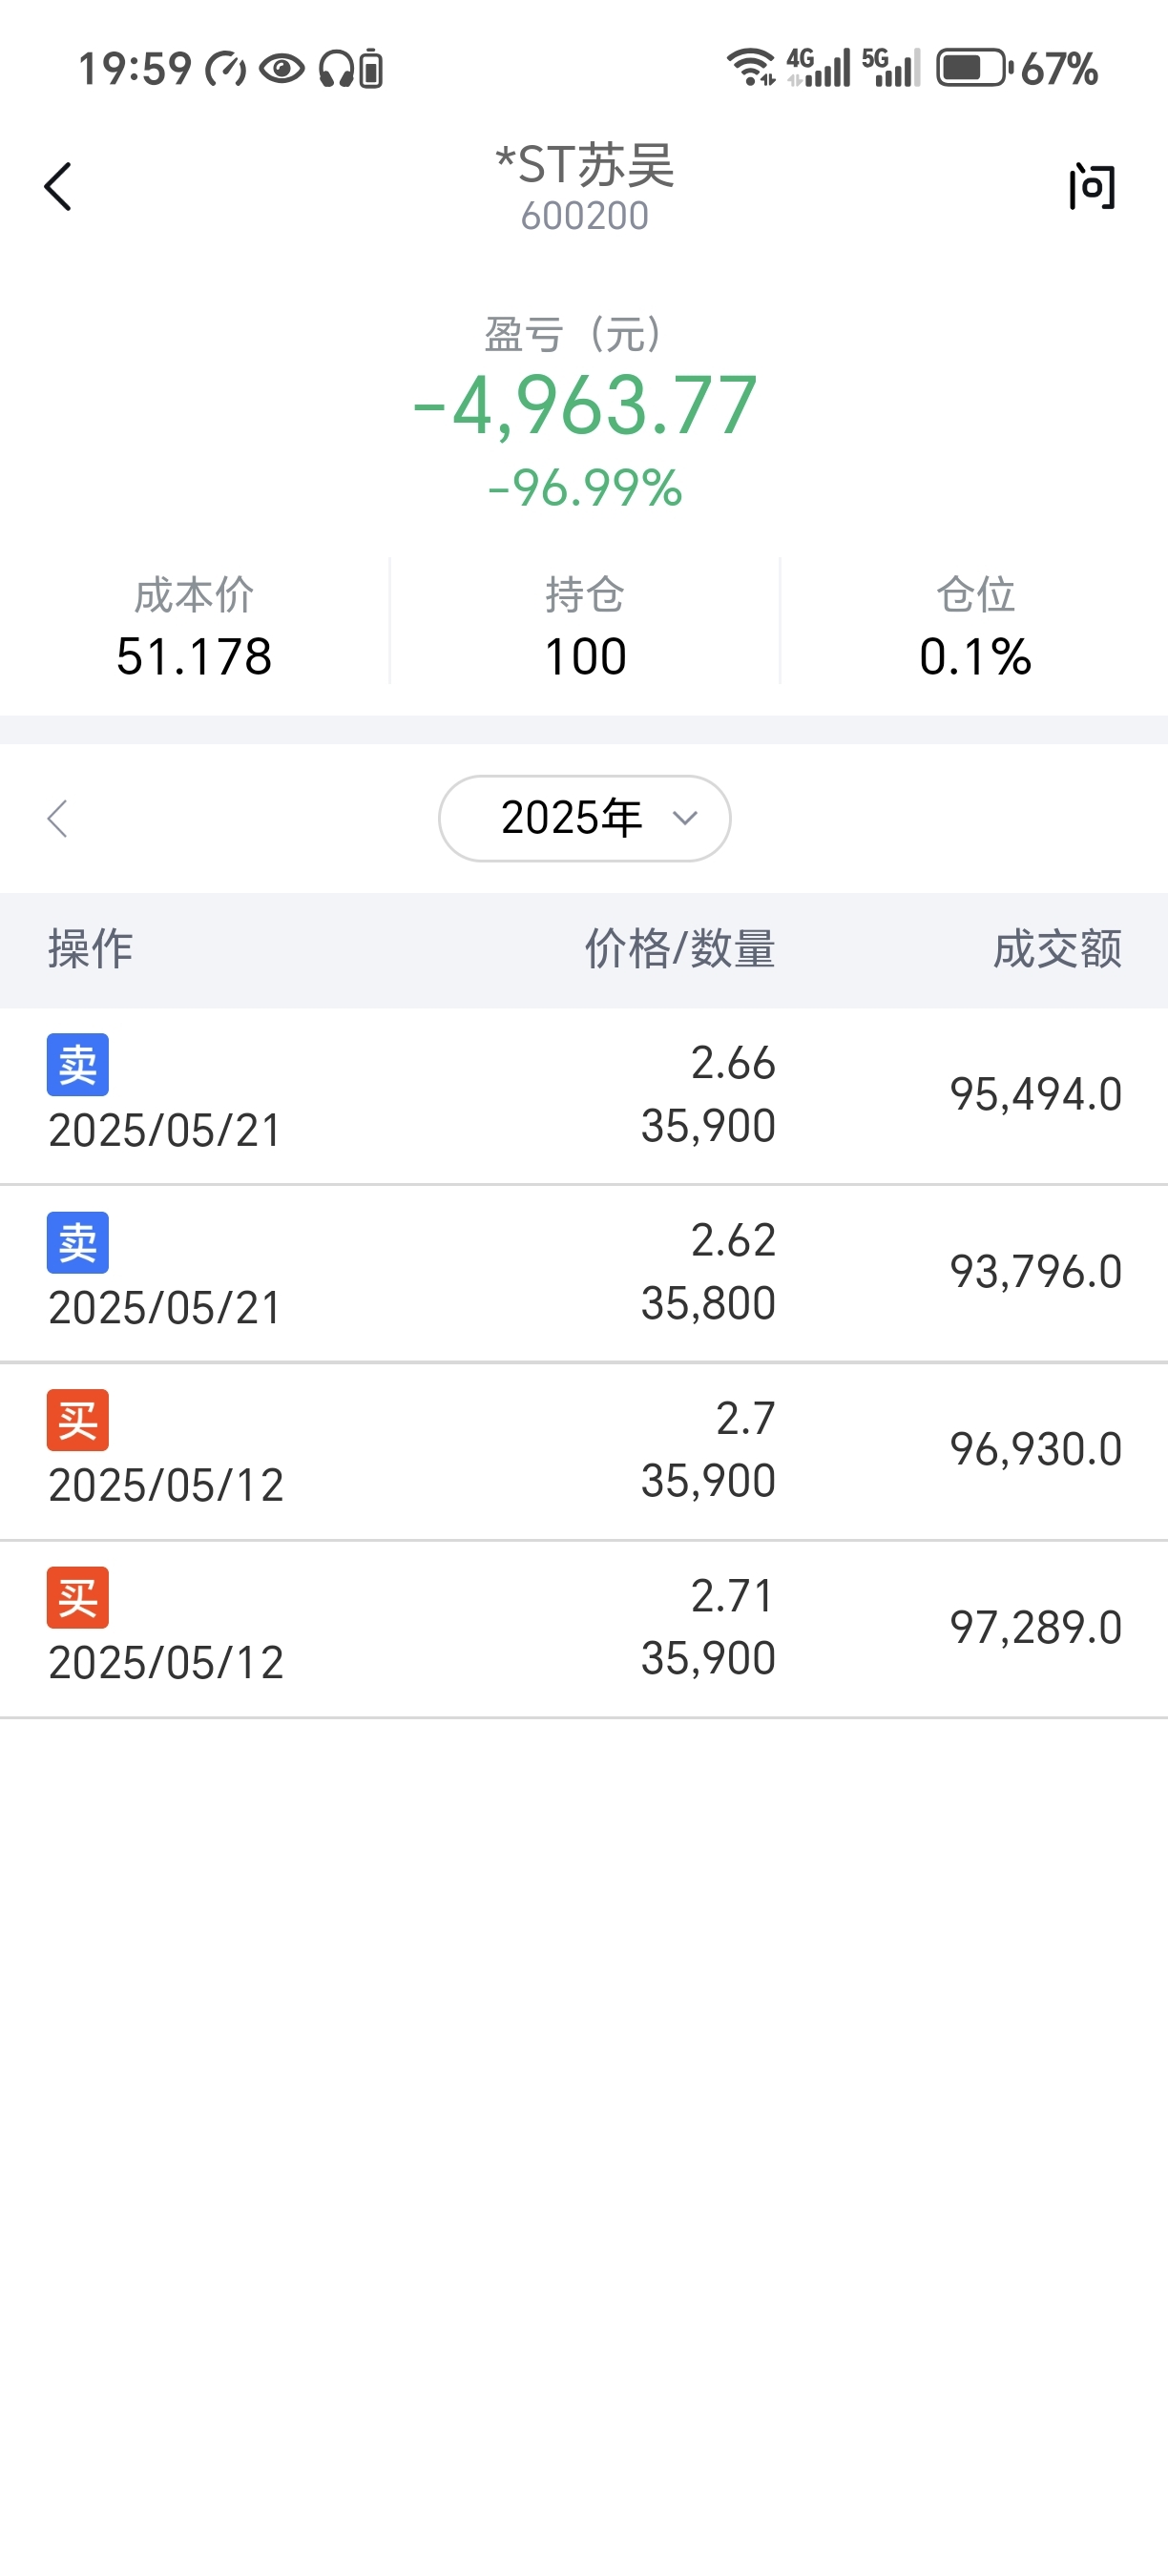
Task: Tap the back arrow at top left
Action: click(58, 187)
